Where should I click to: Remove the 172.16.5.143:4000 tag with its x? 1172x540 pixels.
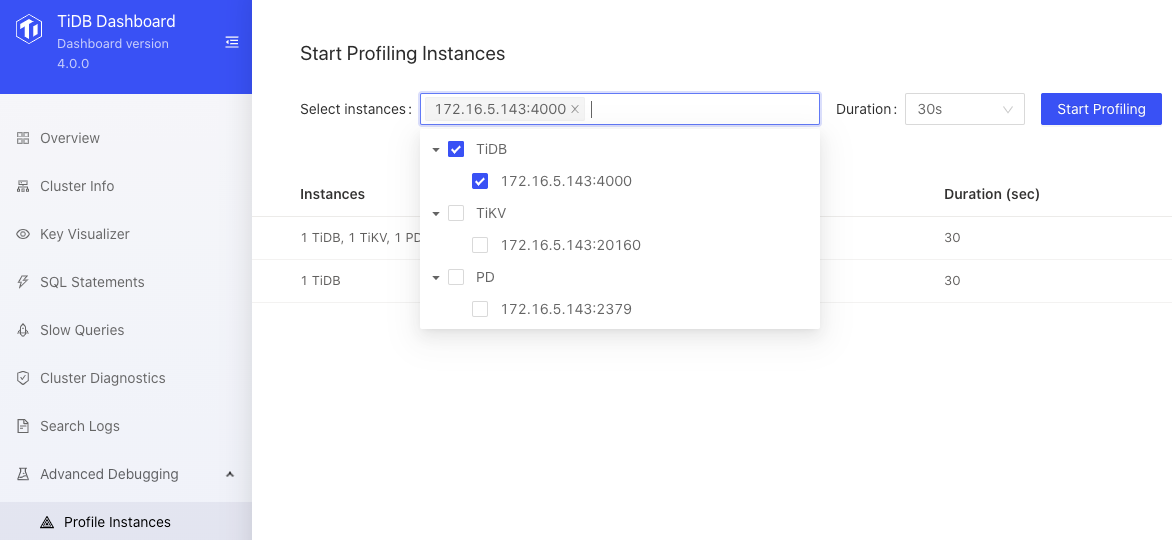point(575,109)
